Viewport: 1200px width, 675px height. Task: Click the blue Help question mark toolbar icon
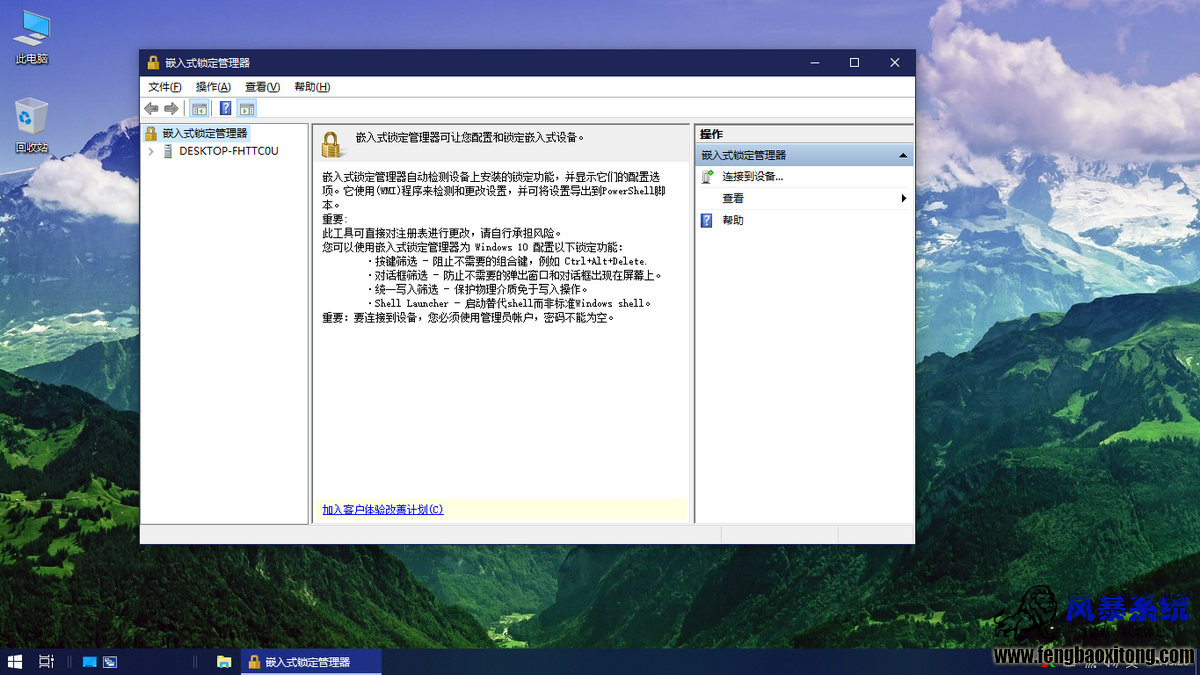[226, 108]
